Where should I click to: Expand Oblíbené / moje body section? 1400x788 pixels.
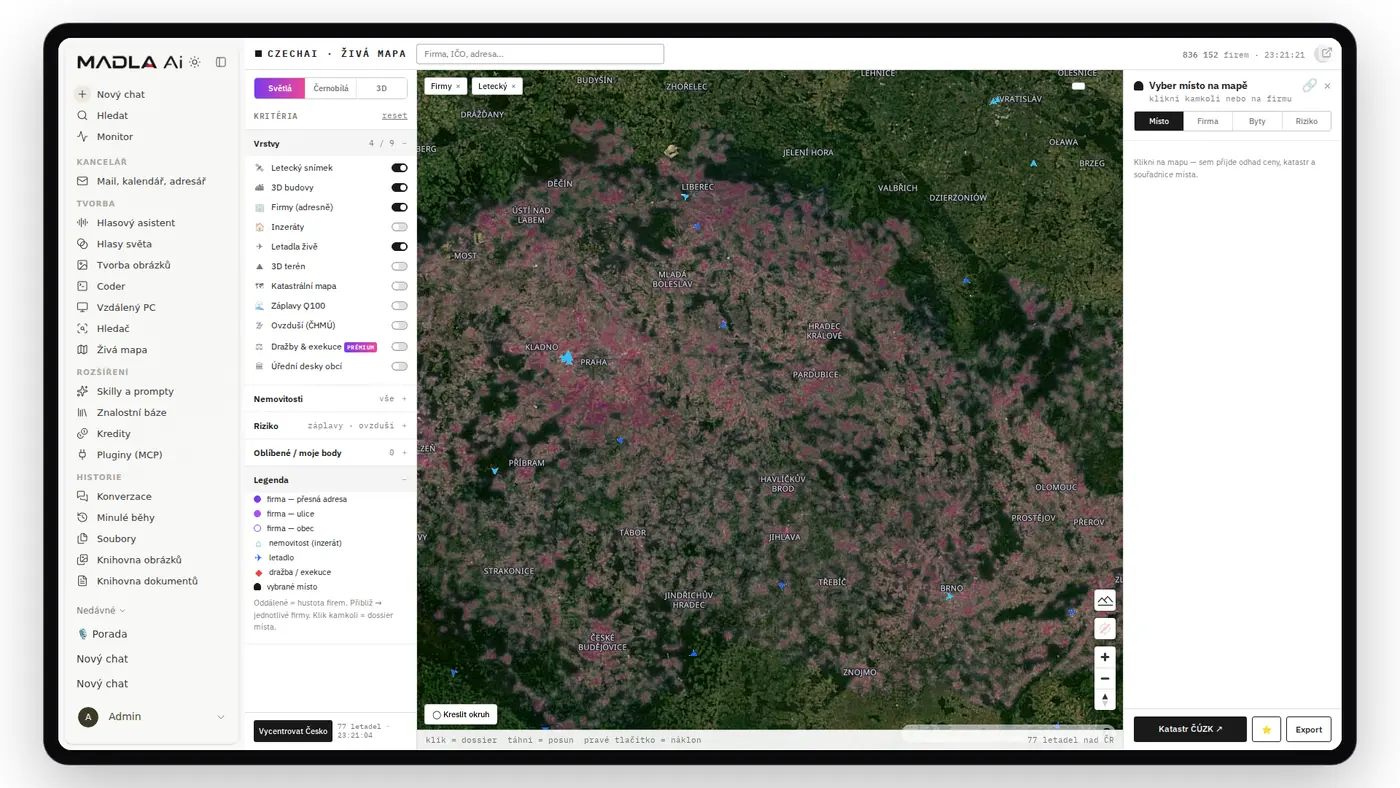click(330, 453)
